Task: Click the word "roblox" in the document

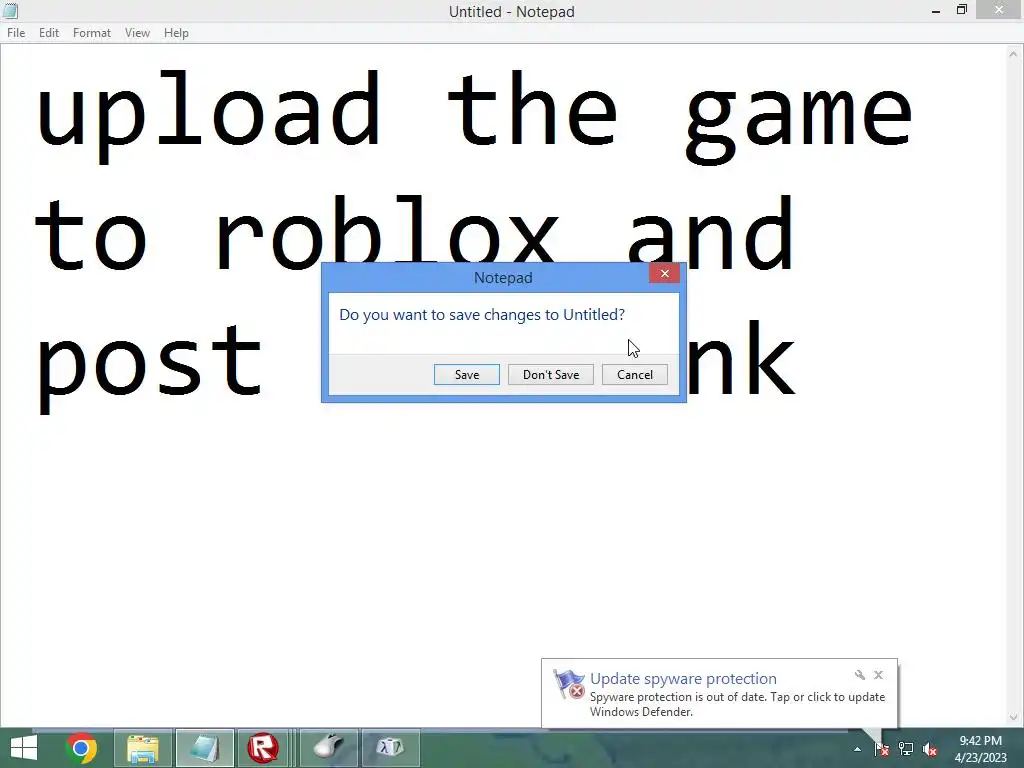Action: 387,232
